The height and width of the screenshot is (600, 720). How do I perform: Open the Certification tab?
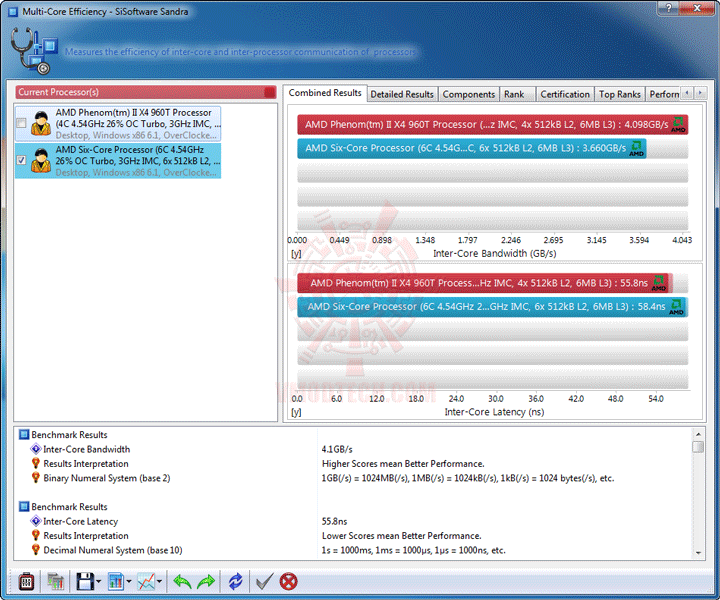565,94
